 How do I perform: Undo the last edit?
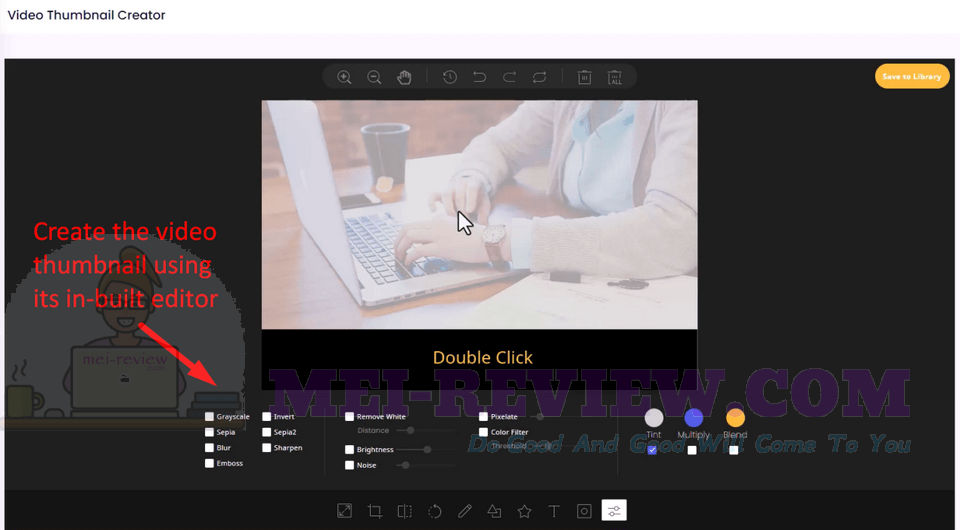479,77
